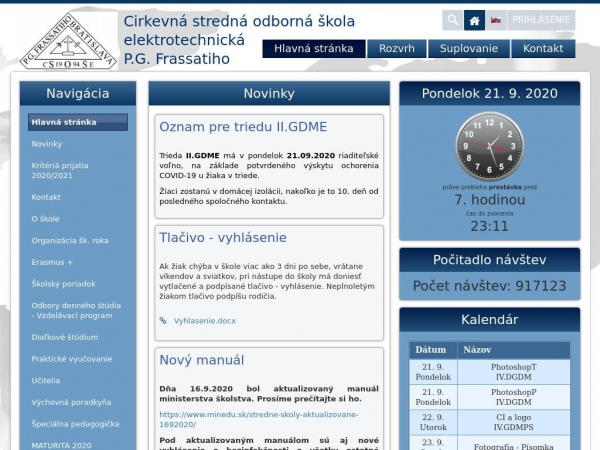Click the search magnifier icon
Image resolution: width=600 pixels, height=450 pixels.
[x=452, y=20]
